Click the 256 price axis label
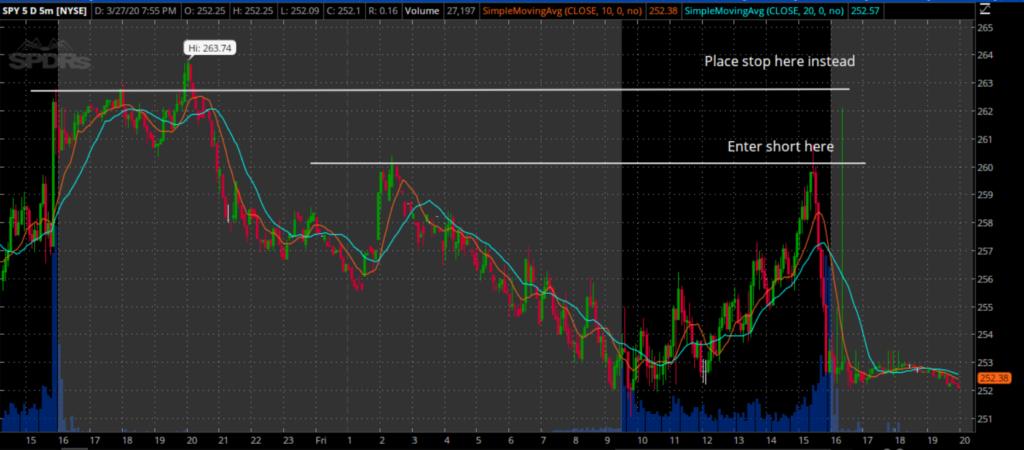Viewport: 1024px width, 450px height. (x=986, y=280)
